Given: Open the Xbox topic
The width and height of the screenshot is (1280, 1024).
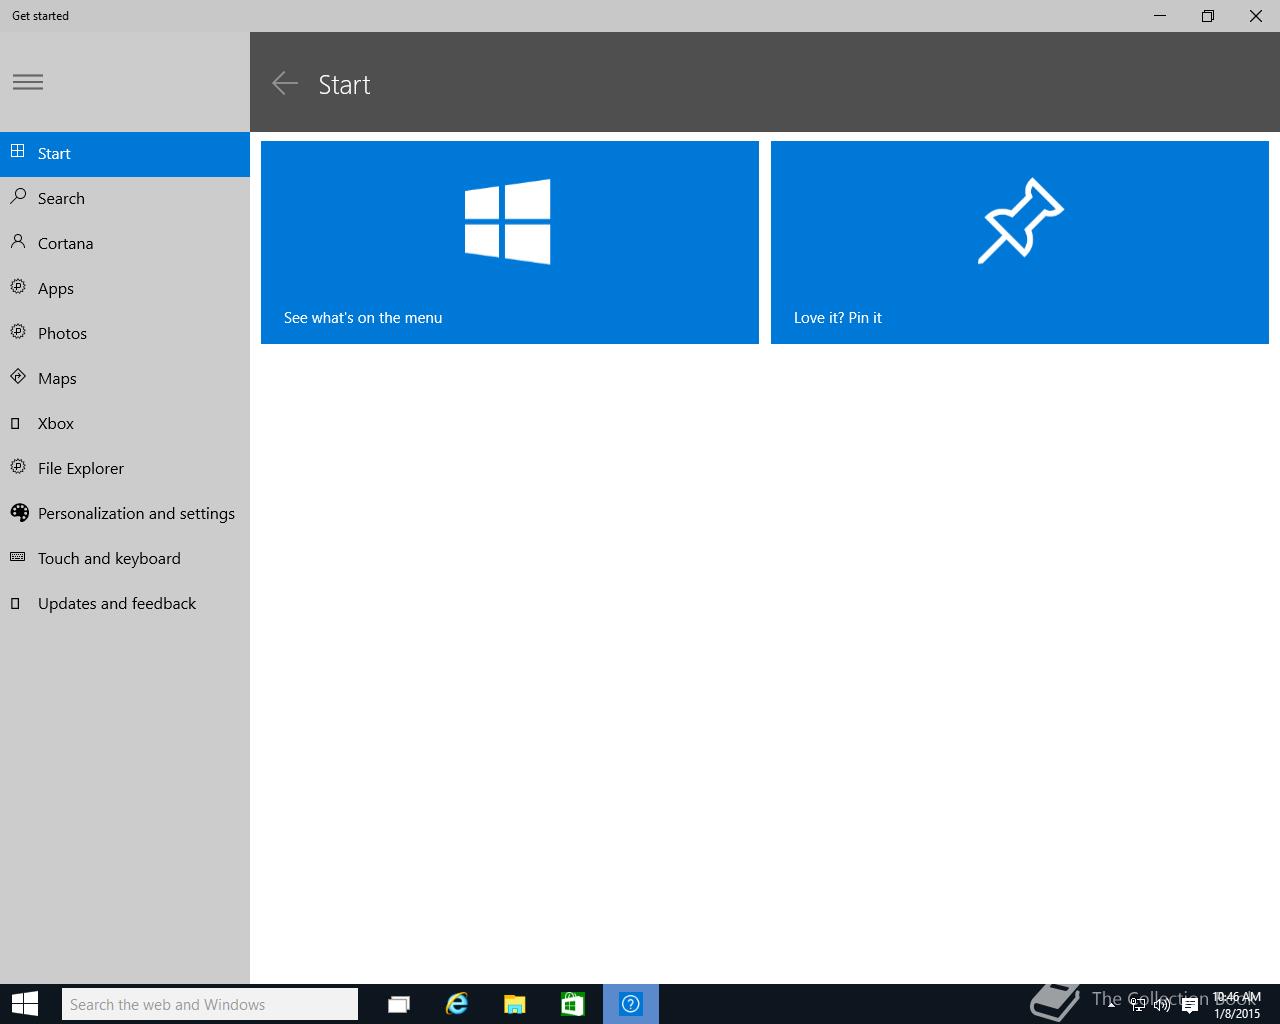Looking at the screenshot, I should 125,424.
